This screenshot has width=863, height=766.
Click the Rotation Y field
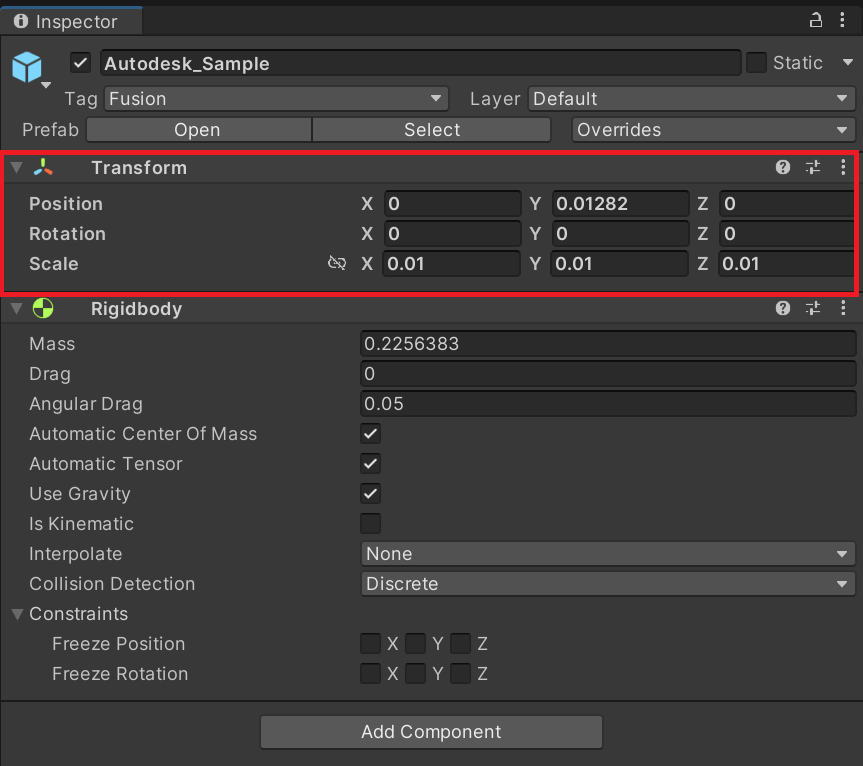click(620, 233)
